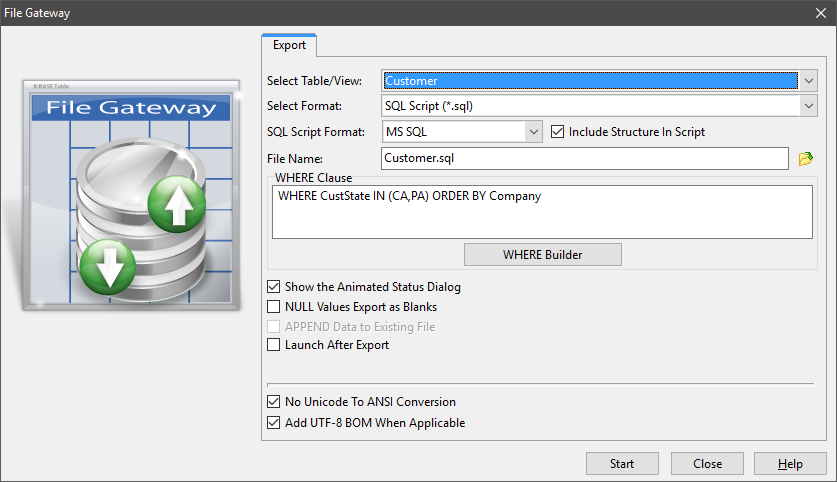The width and height of the screenshot is (837, 482).
Task: Toggle Include Structure In Script checkbox
Action: (558, 132)
